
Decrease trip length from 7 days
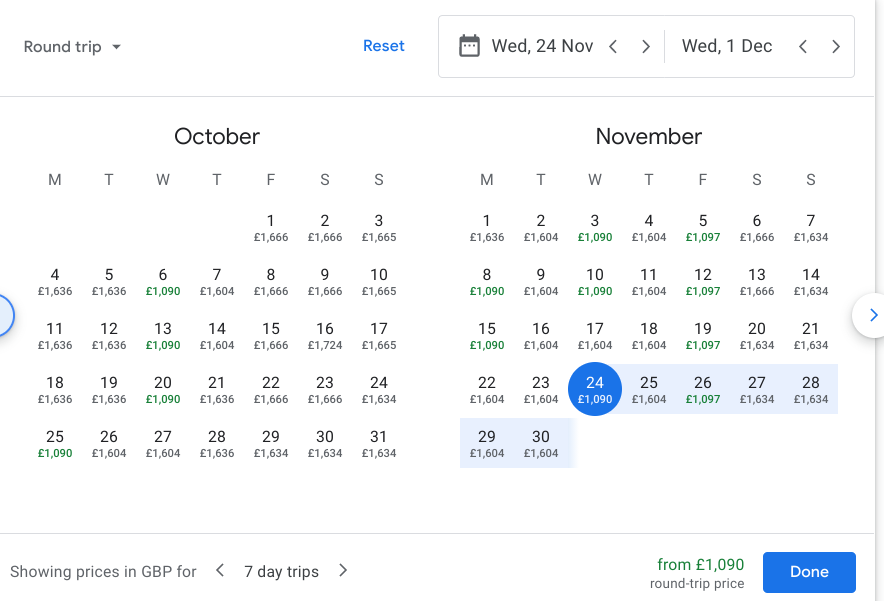(220, 571)
